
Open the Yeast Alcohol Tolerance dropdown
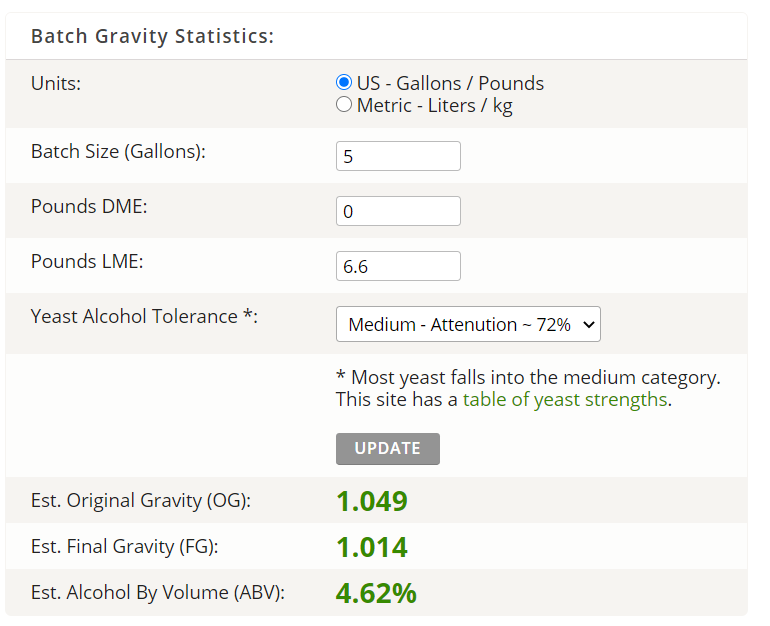tap(468, 324)
